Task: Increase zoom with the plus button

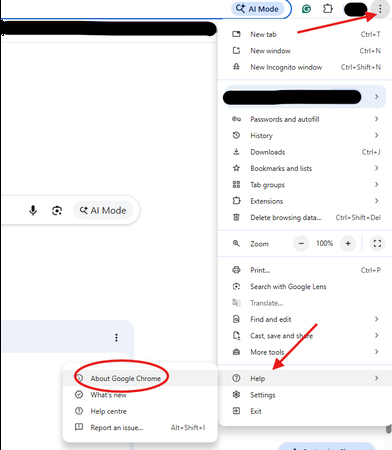Action: [348, 244]
